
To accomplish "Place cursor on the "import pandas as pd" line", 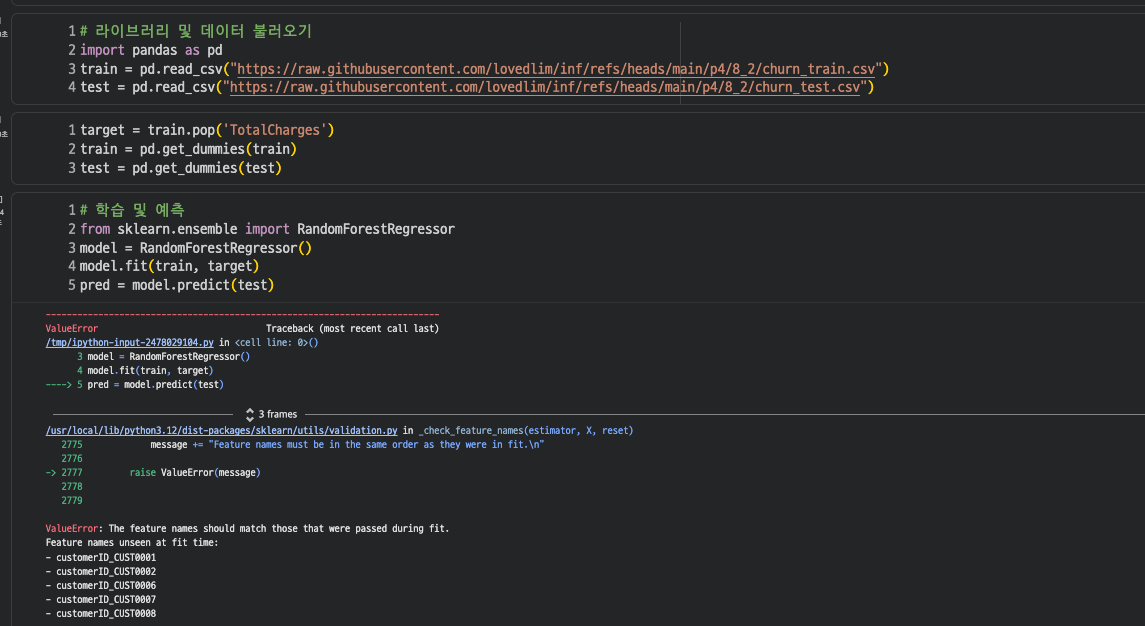I will point(151,50).
